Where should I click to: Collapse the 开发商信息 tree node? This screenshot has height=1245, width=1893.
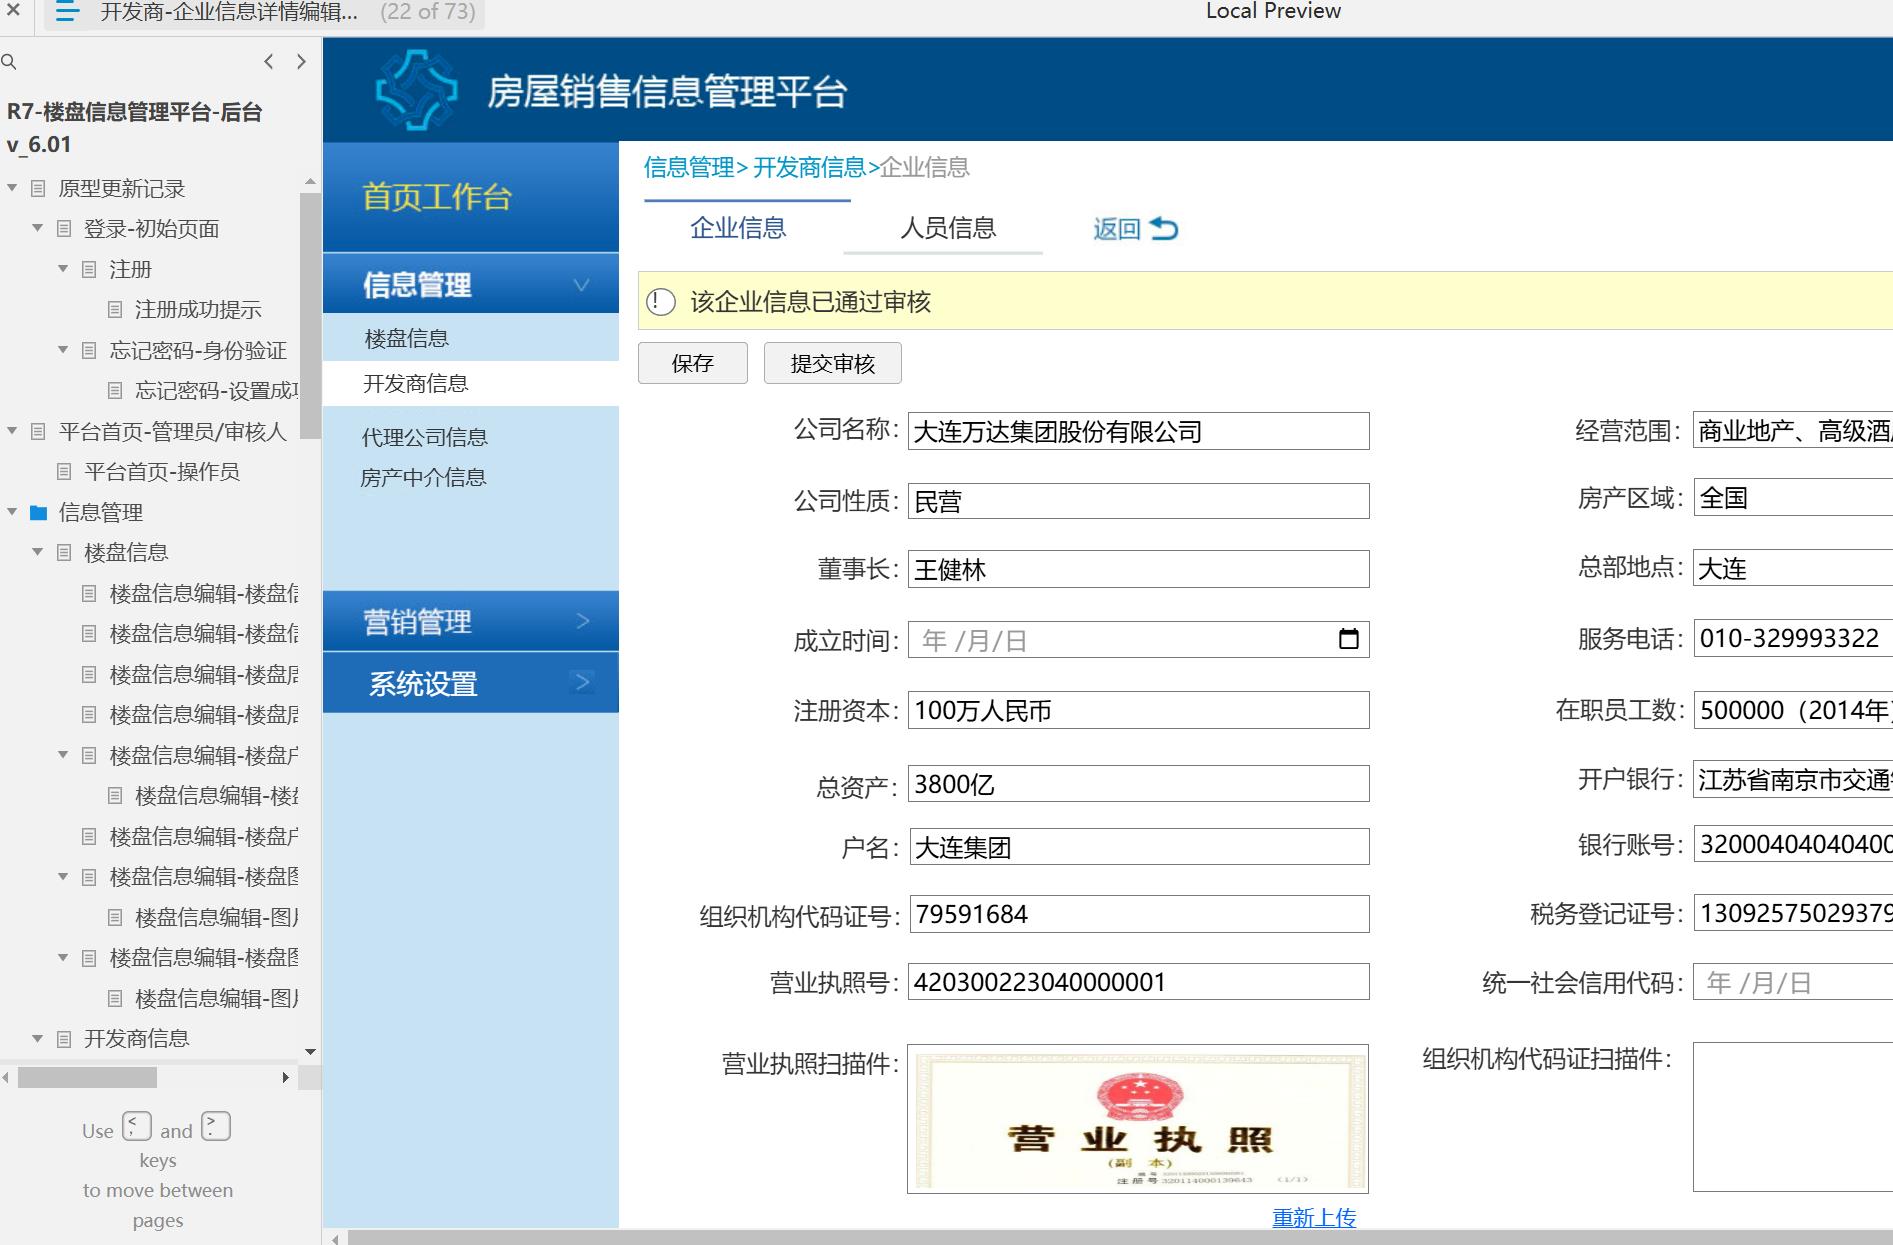[38, 1039]
